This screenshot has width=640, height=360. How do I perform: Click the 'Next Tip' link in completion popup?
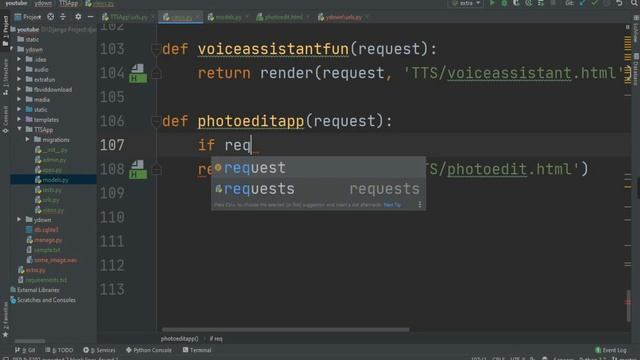point(392,205)
